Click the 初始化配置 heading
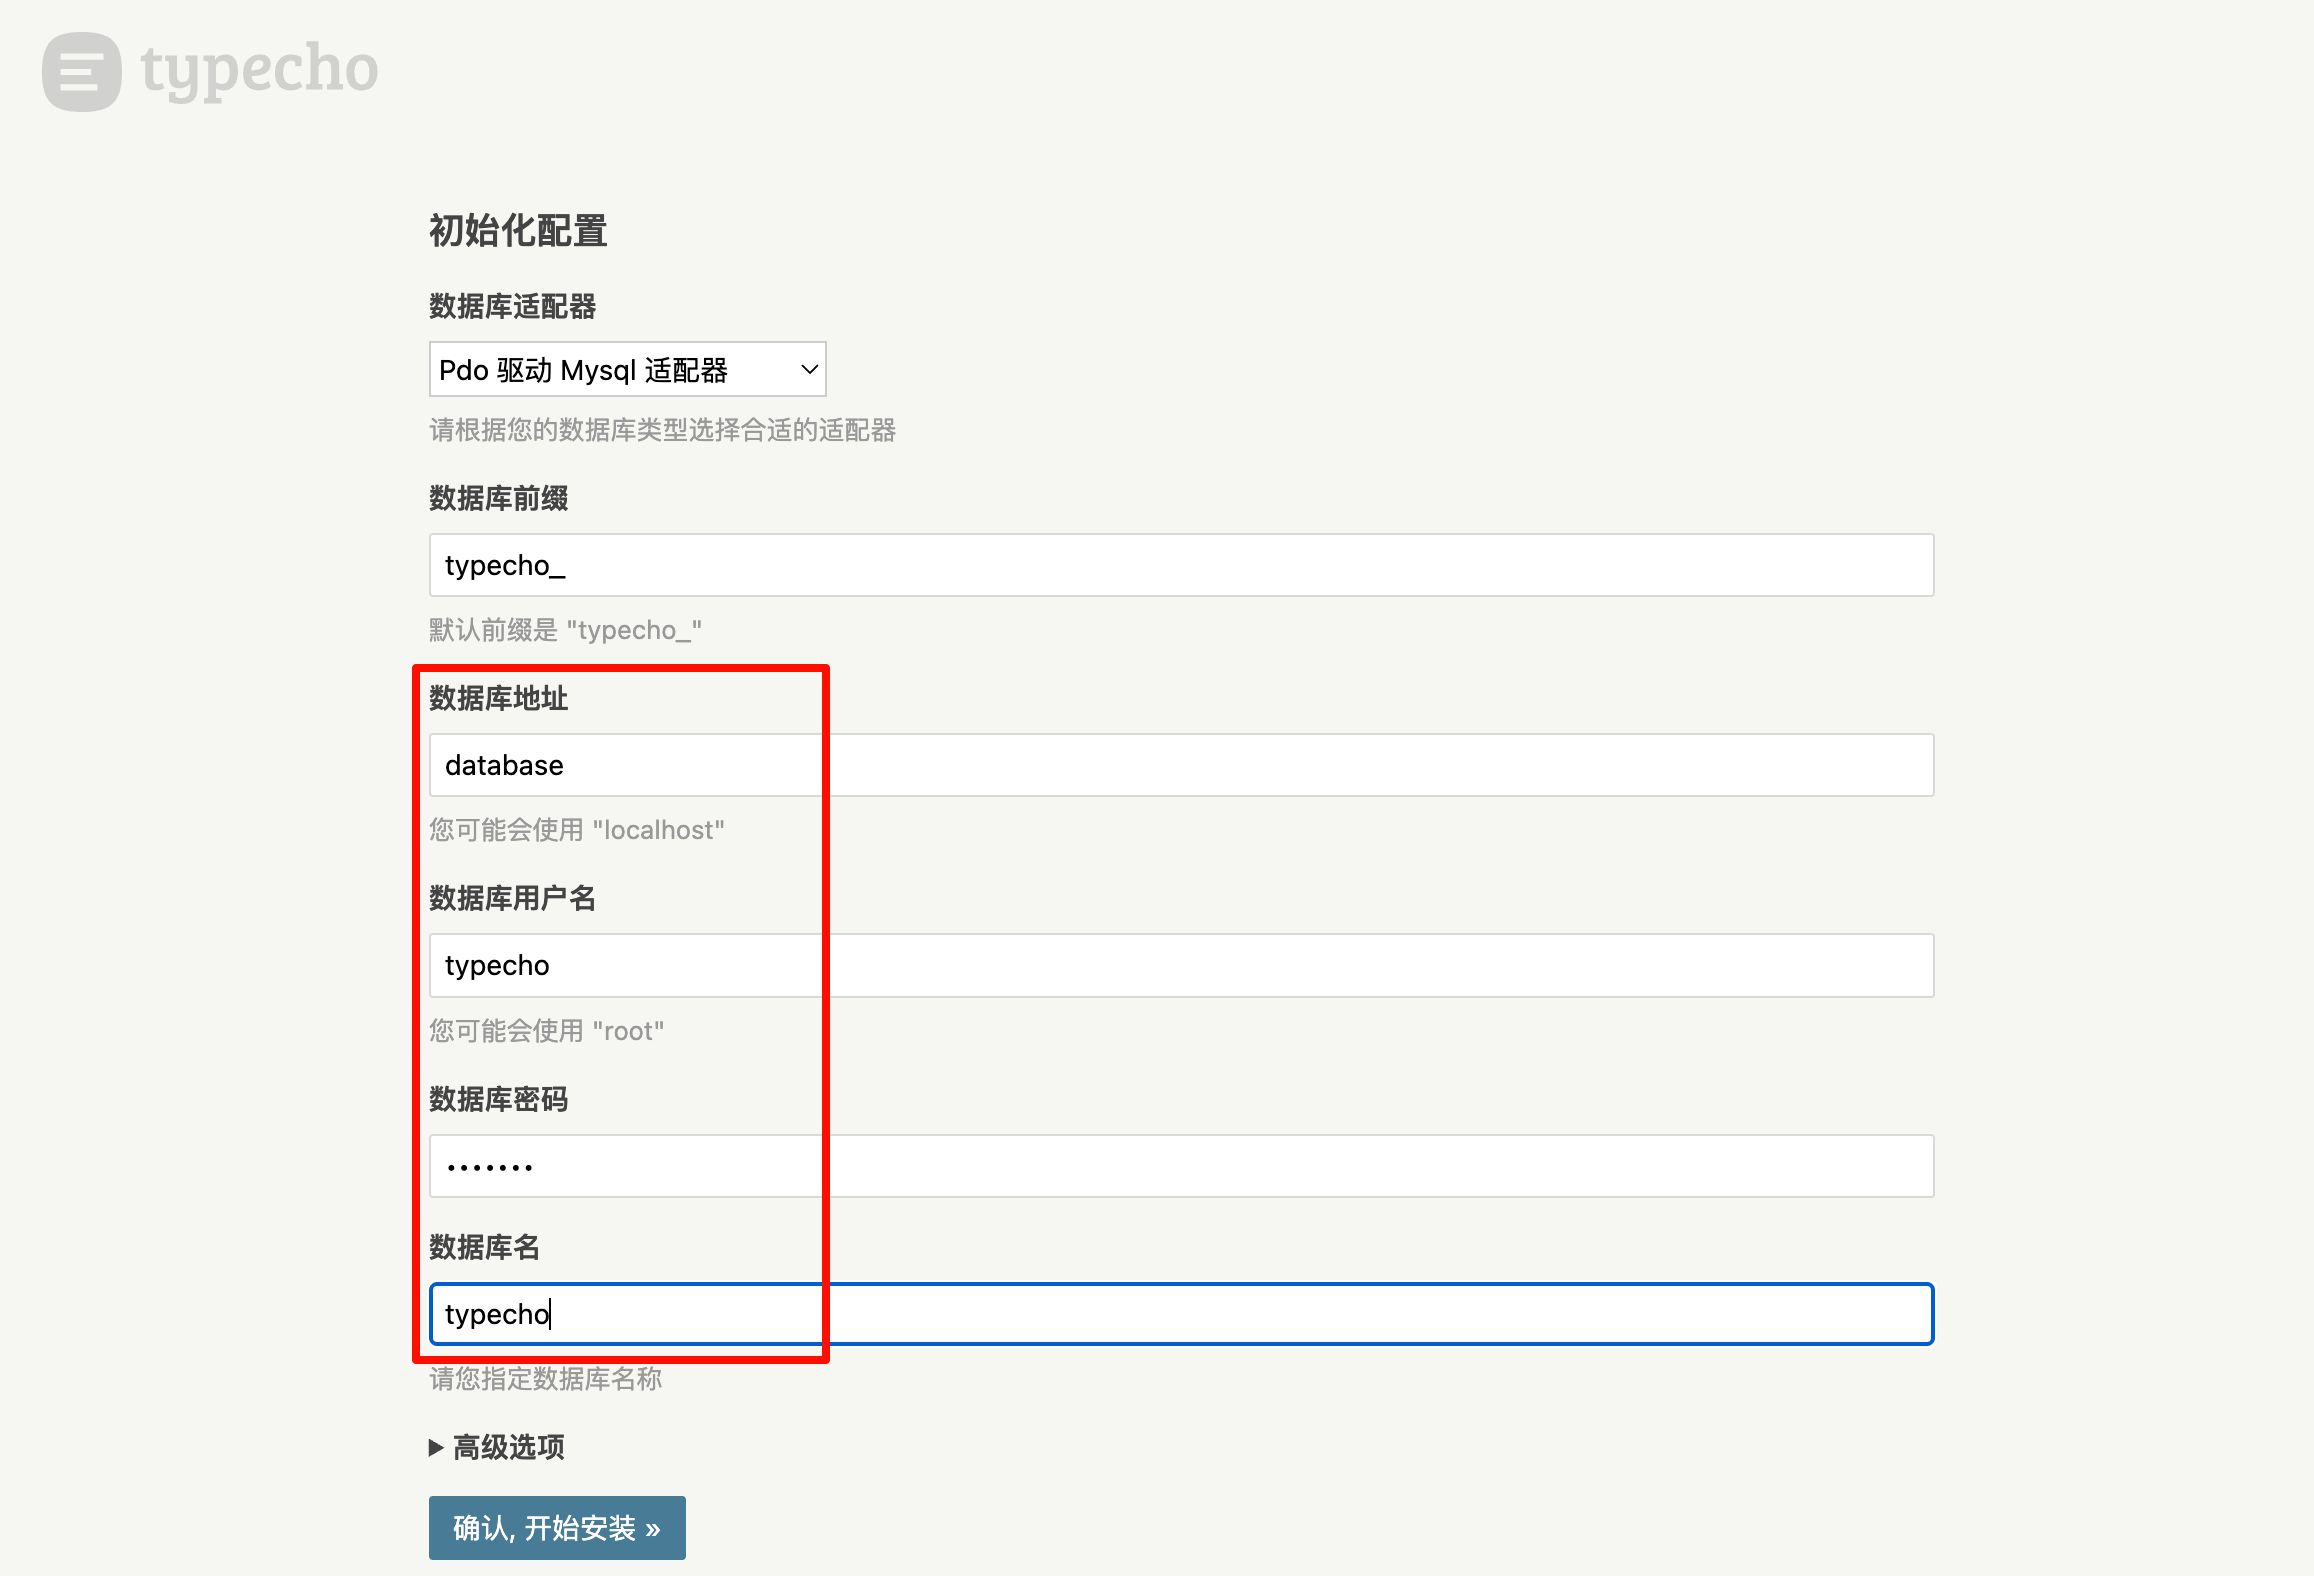Screen dimensions: 2314x1576 (518, 231)
